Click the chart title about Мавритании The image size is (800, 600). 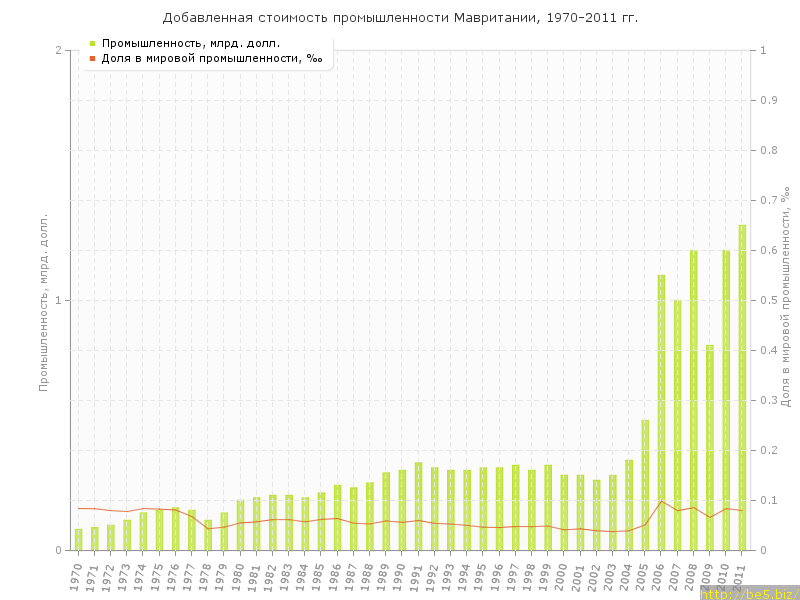tap(400, 18)
